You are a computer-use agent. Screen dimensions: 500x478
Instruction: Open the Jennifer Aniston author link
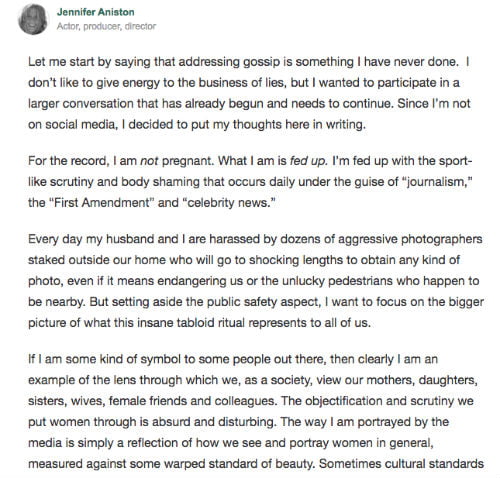pyautogui.click(x=96, y=12)
